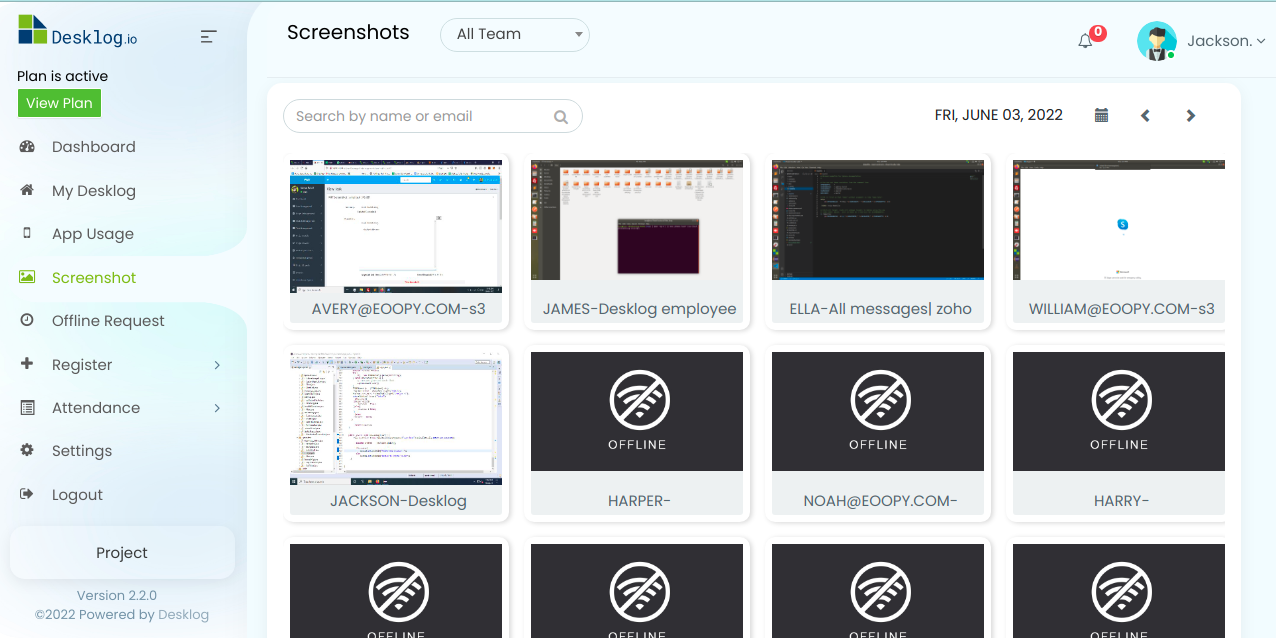Click the My Desklog home icon
1276x638 pixels.
[x=27, y=190]
